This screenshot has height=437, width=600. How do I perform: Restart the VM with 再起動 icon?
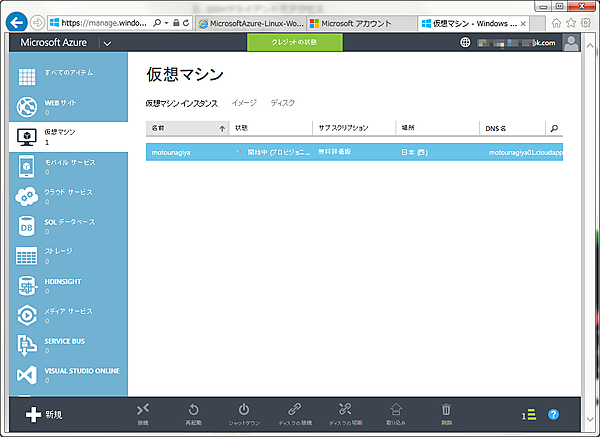(194, 410)
